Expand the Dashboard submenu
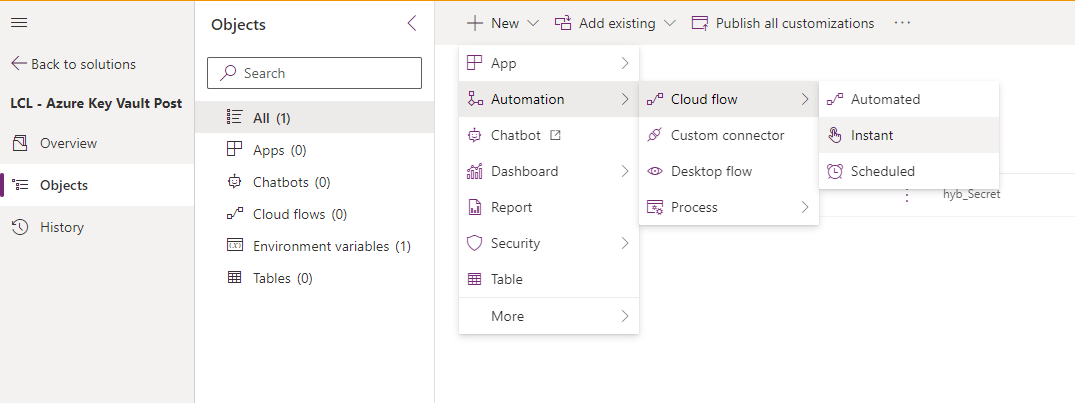 tap(625, 171)
